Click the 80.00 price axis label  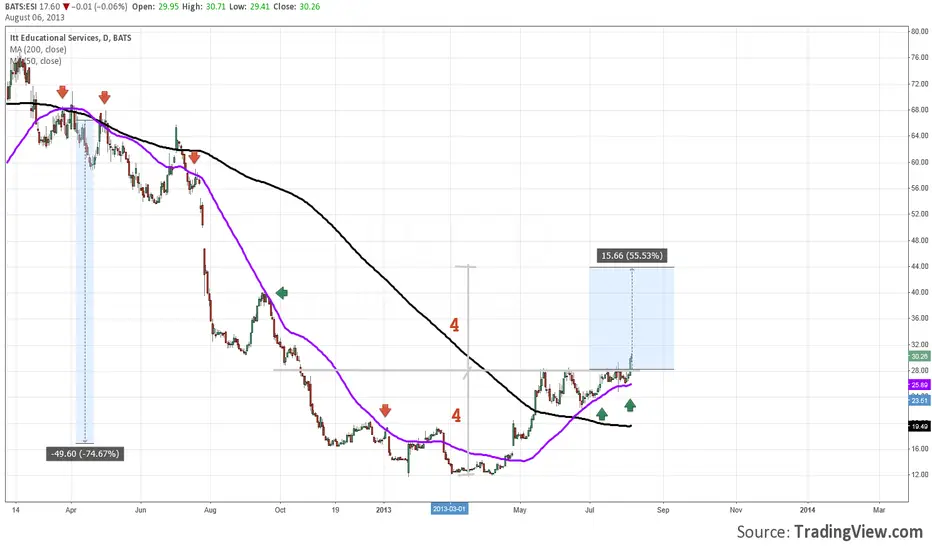tap(920, 32)
